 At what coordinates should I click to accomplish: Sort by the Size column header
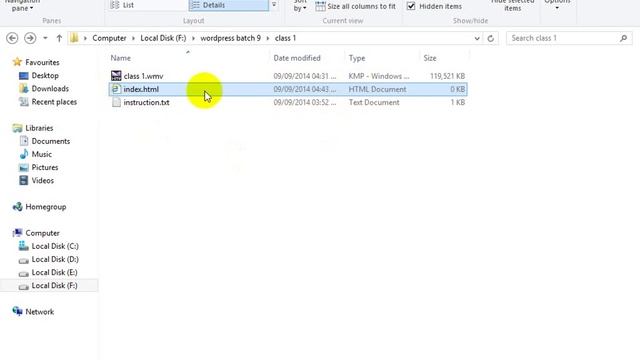[430, 58]
